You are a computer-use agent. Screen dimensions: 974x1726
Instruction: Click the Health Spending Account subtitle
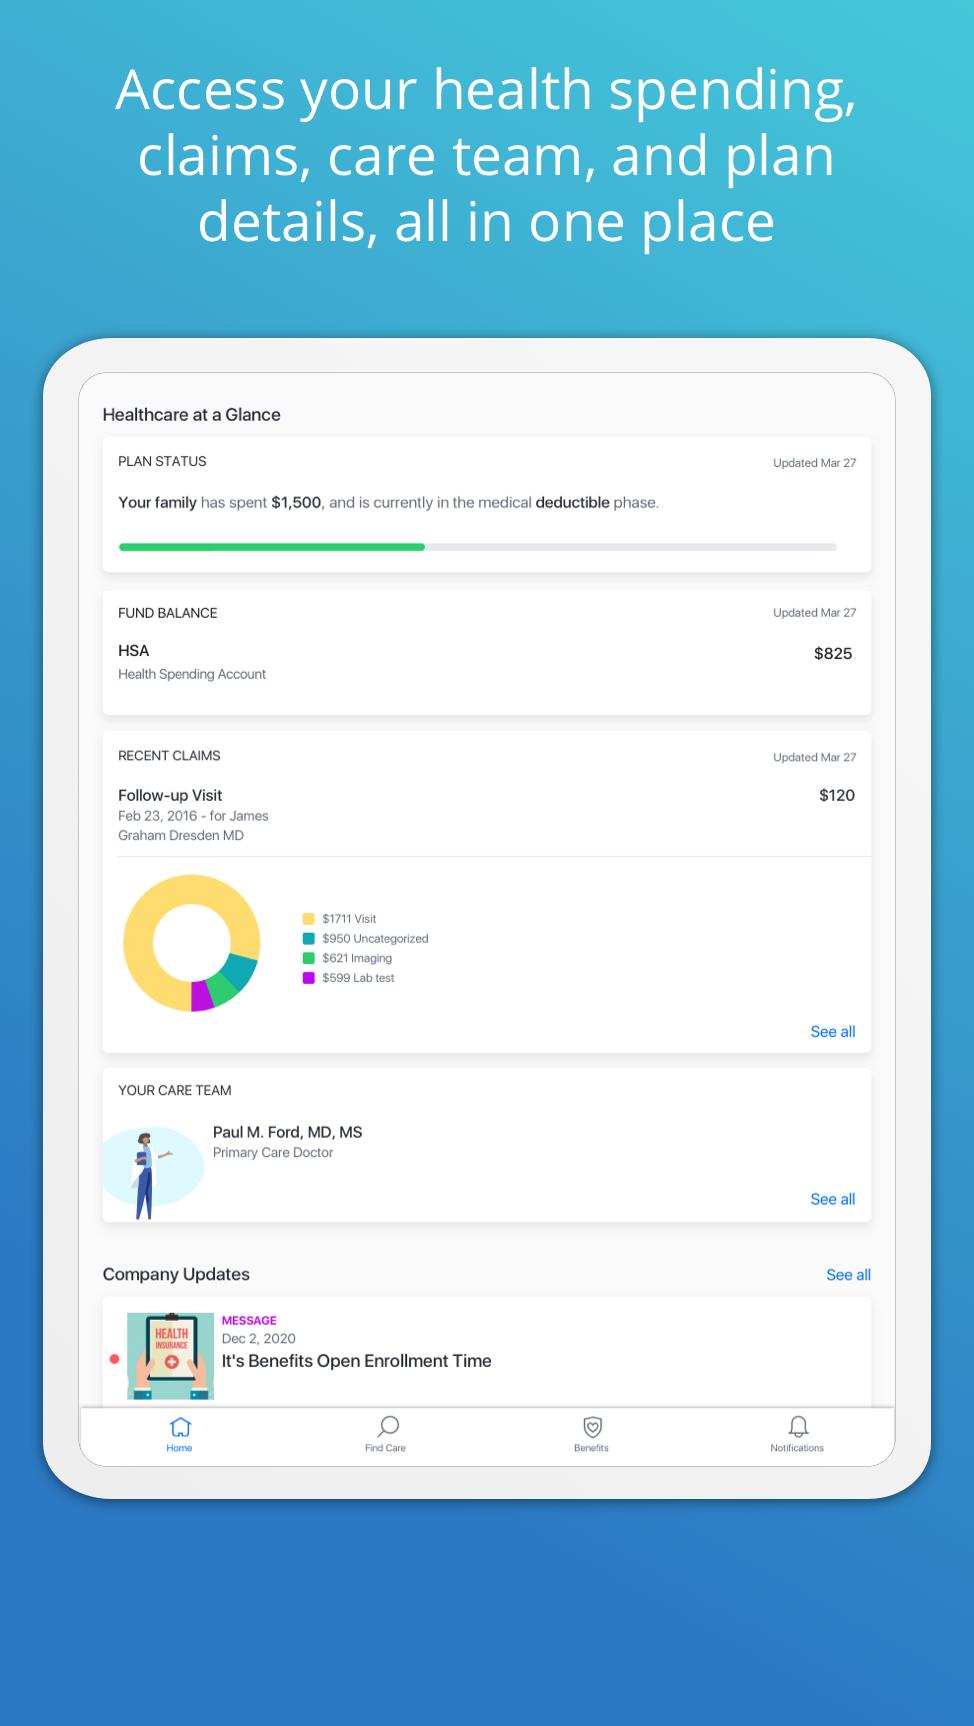tap(192, 674)
